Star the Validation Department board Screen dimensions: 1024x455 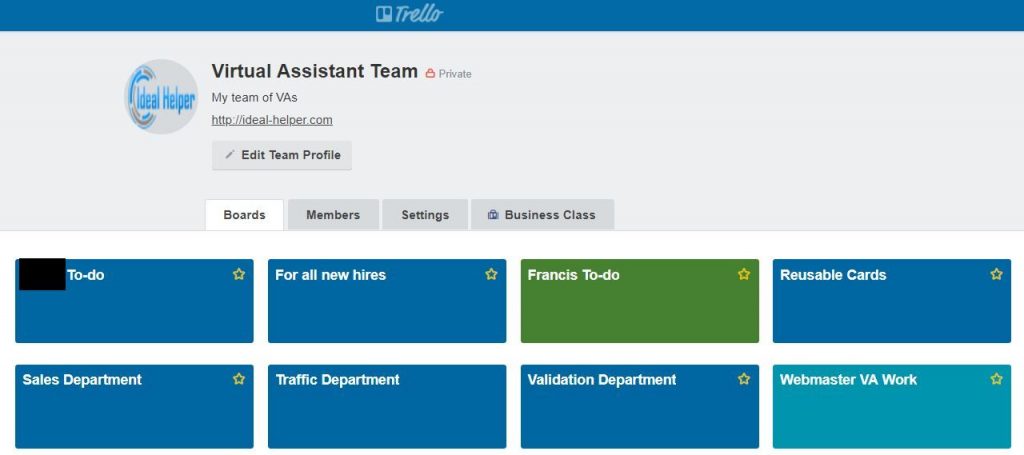click(x=744, y=379)
